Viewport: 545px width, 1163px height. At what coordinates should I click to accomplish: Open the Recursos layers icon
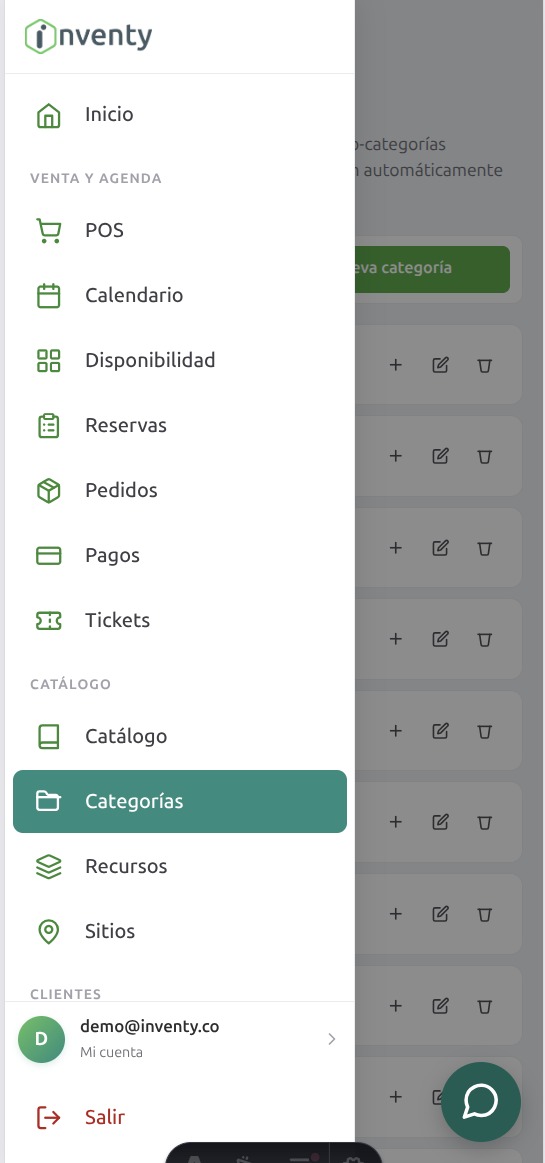49,866
